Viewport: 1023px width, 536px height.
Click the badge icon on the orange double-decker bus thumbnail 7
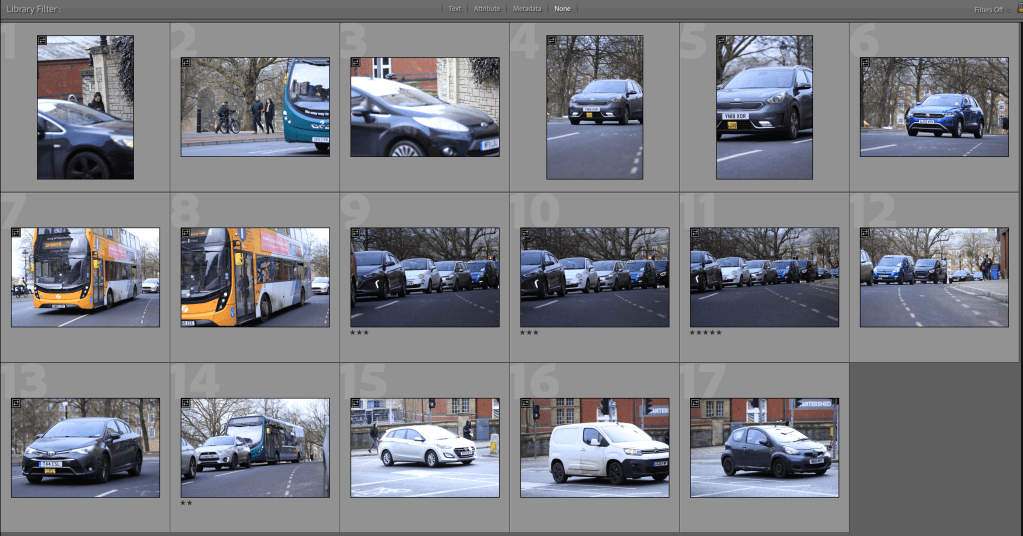click(16, 233)
